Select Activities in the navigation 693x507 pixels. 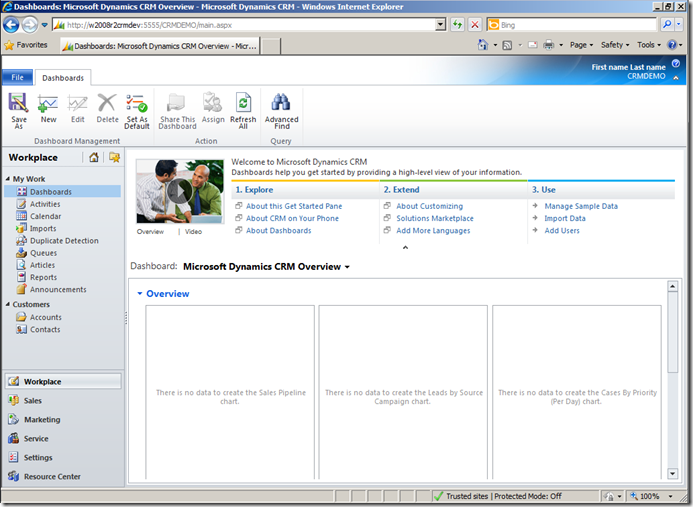pos(45,204)
